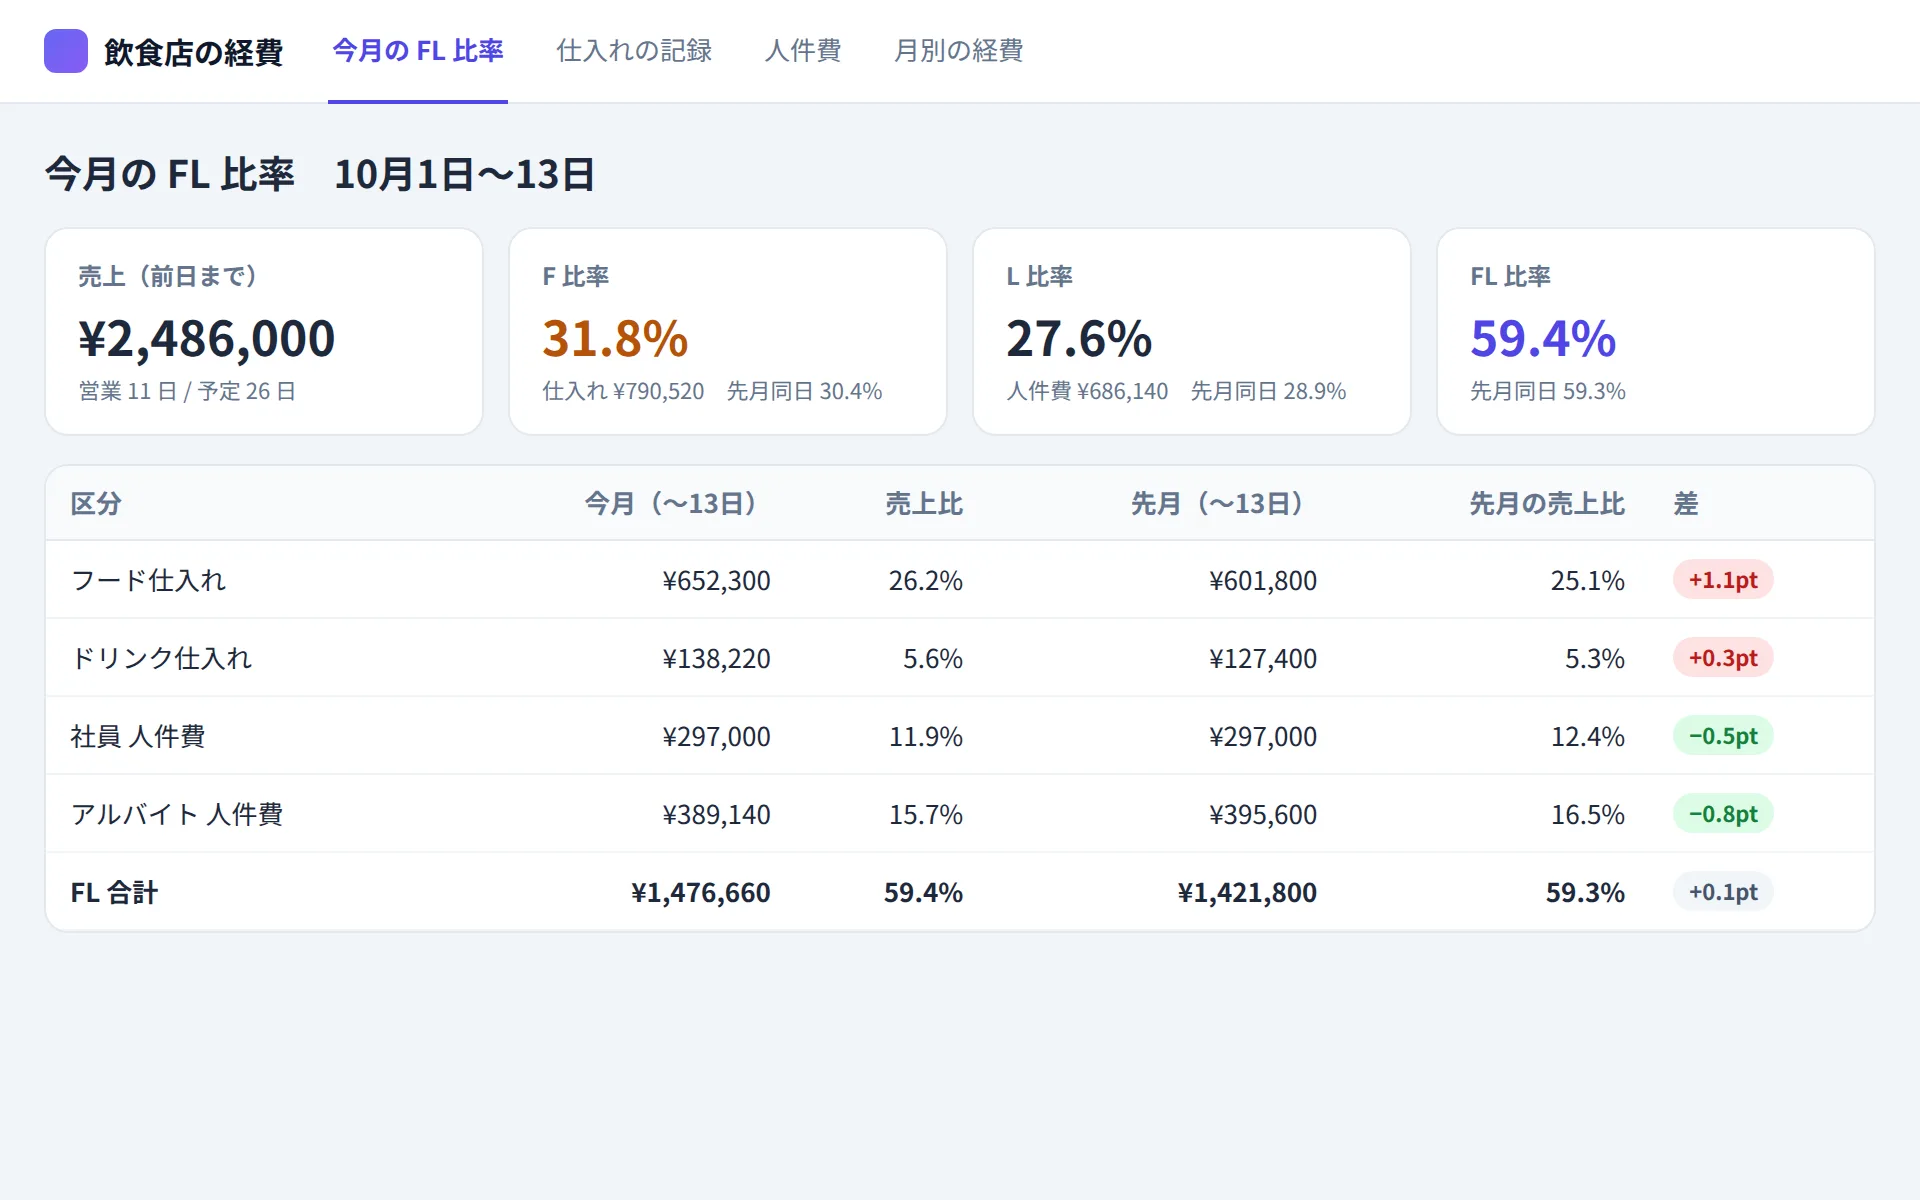Select the sales value ¥2,486,000
The height and width of the screenshot is (1200, 1920).
click(x=207, y=338)
